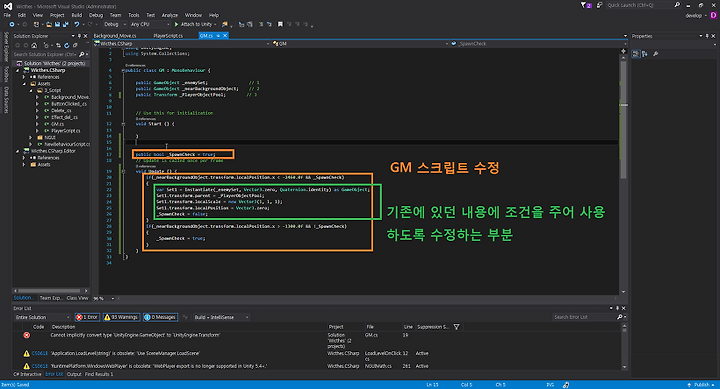Collapse the 3_Script folder node

pyautogui.click(x=31, y=90)
